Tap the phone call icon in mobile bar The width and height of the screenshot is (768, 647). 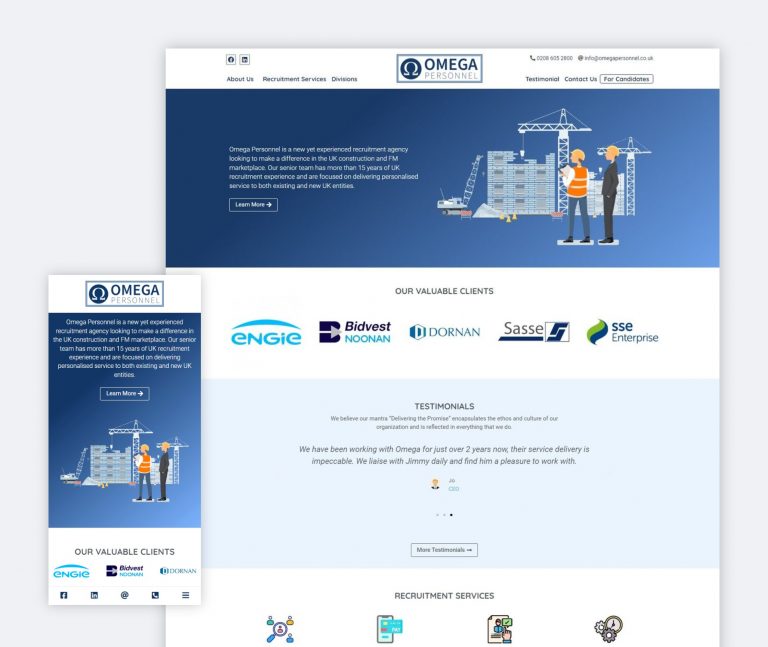(155, 595)
